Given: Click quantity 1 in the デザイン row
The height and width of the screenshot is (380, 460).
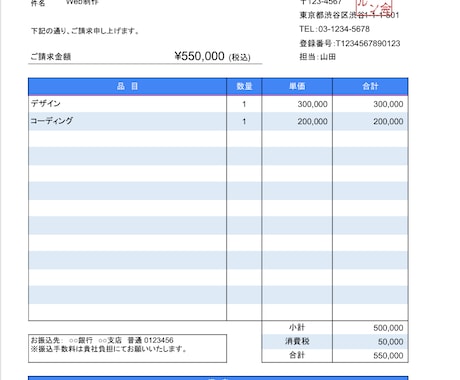Looking at the screenshot, I should (x=244, y=104).
